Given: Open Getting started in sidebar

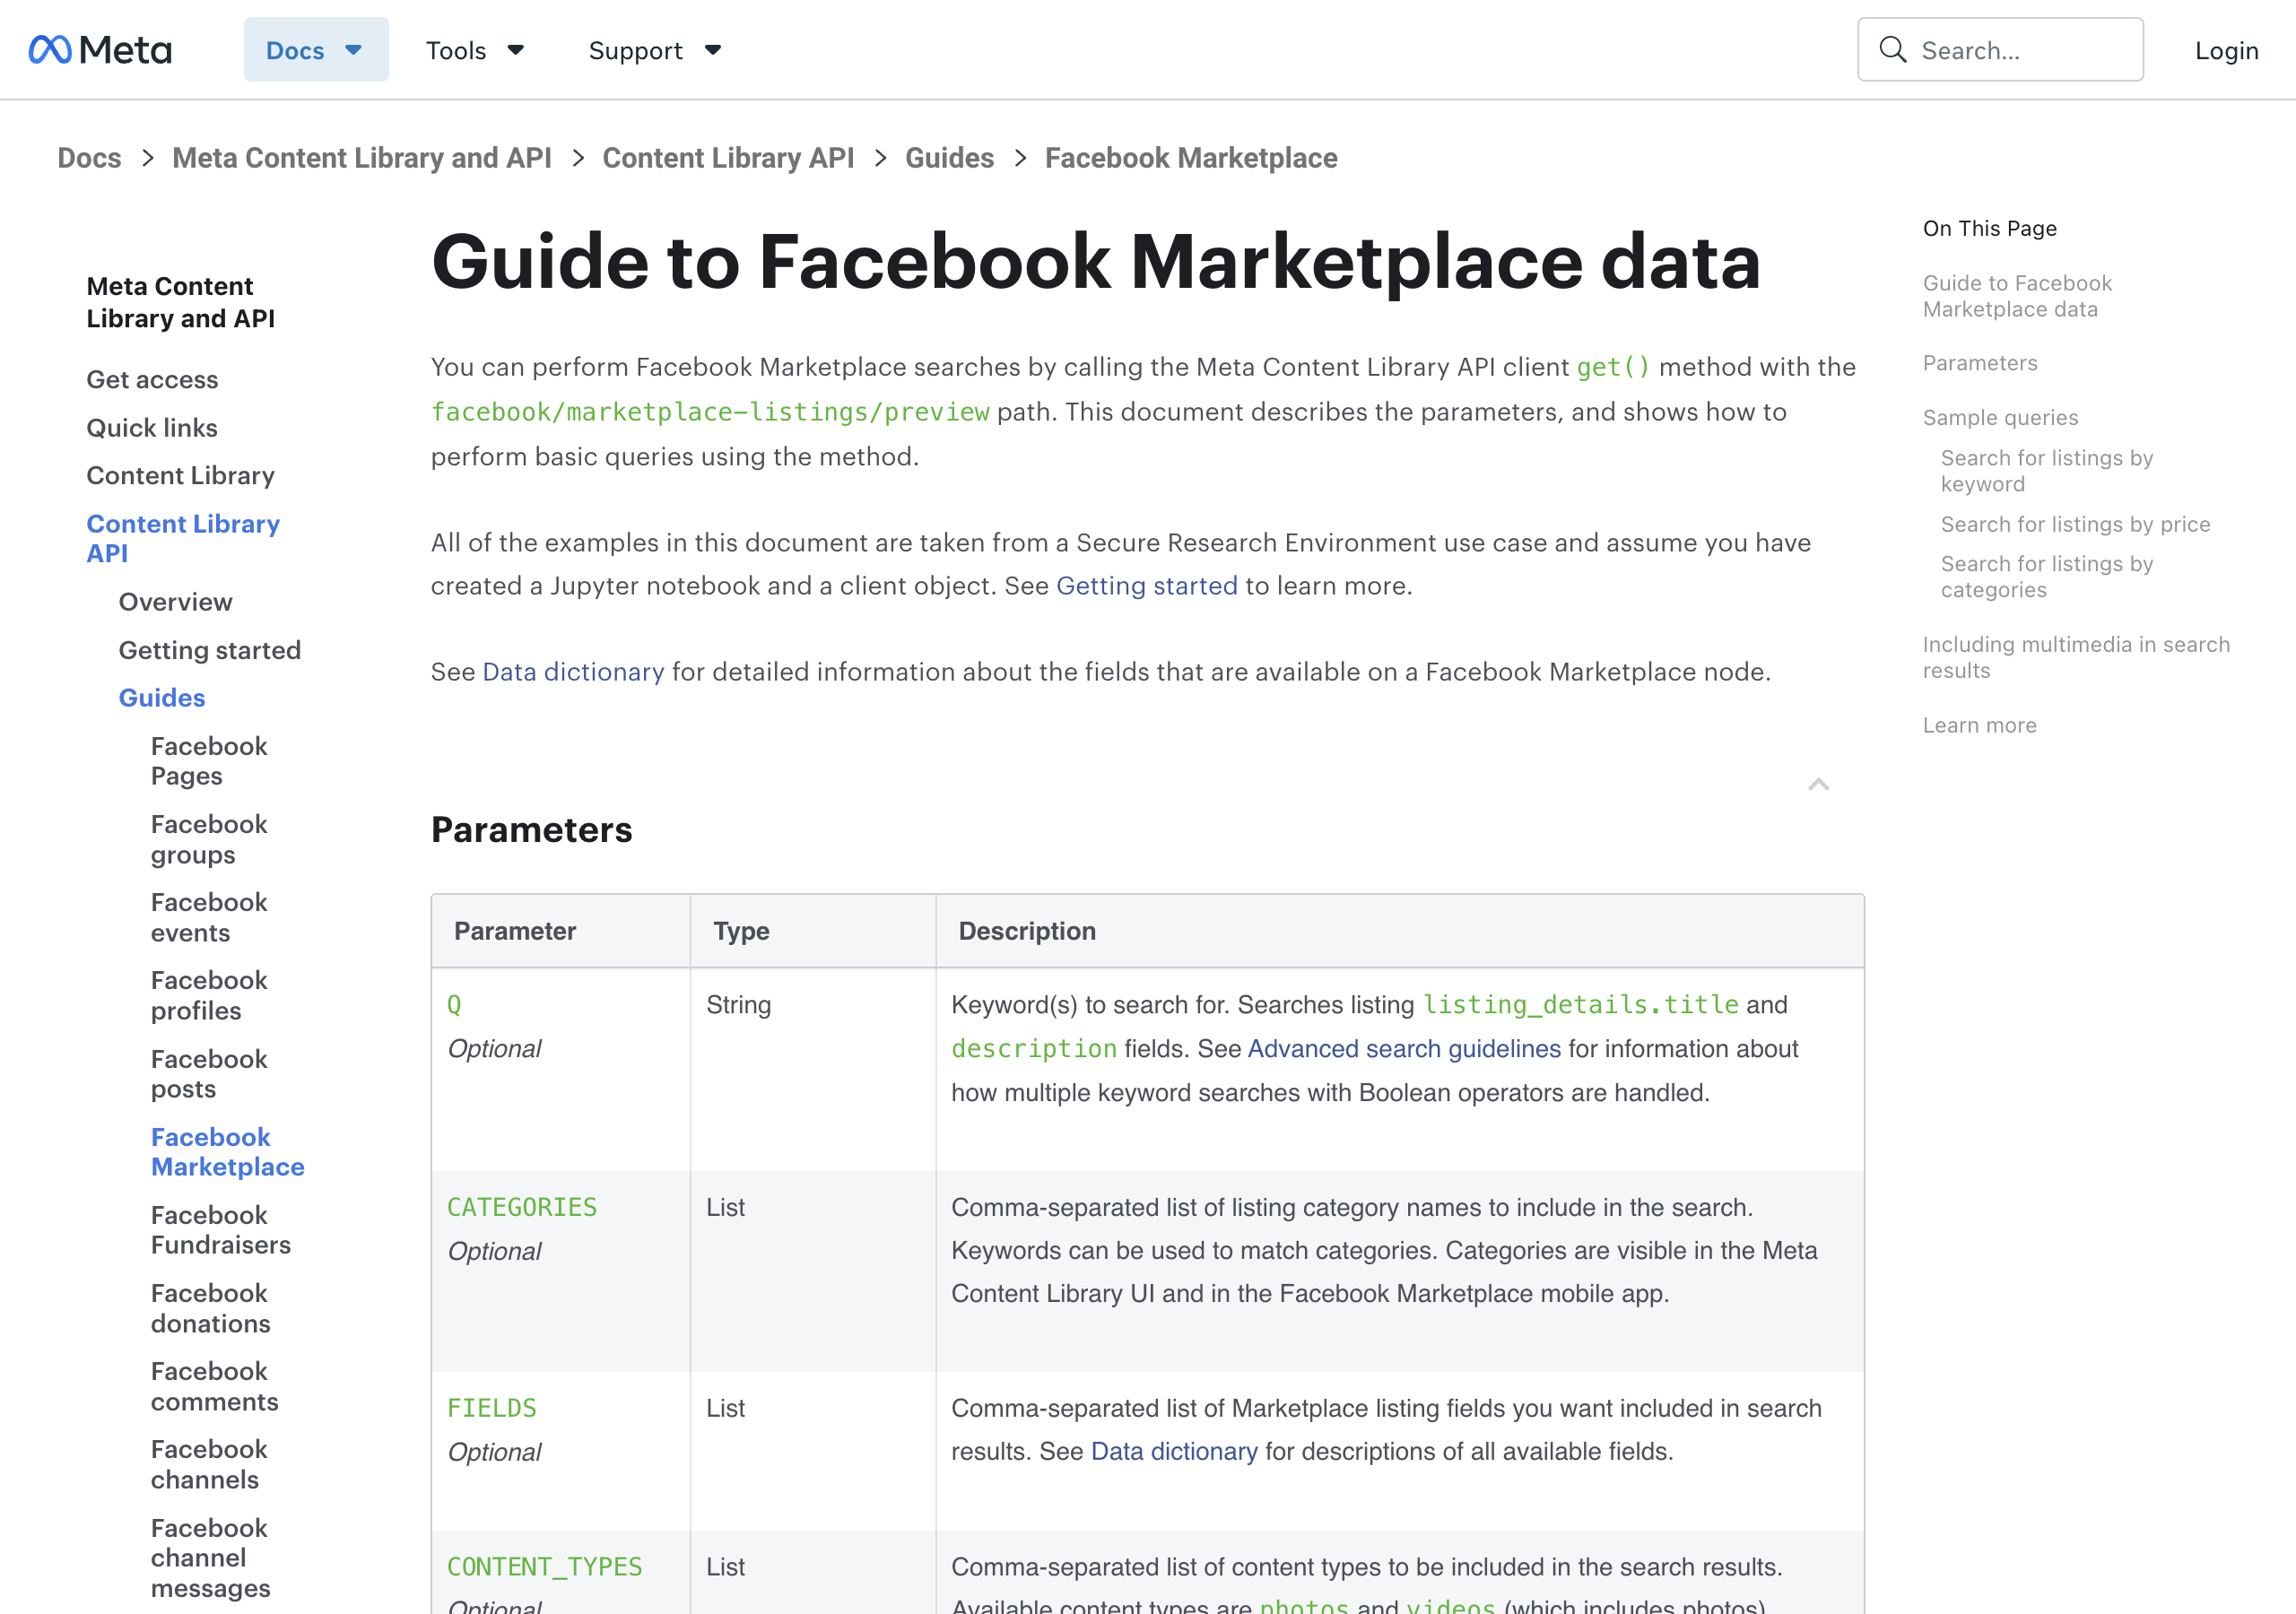Looking at the screenshot, I should (x=209, y=650).
